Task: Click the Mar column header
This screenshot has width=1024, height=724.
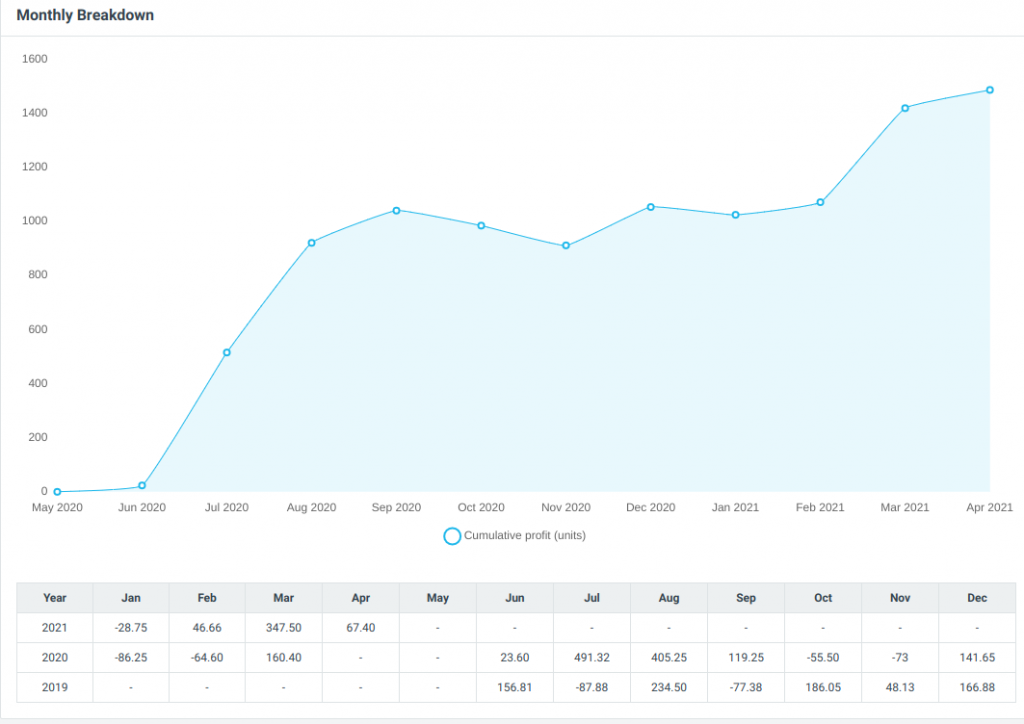Action: click(283, 598)
